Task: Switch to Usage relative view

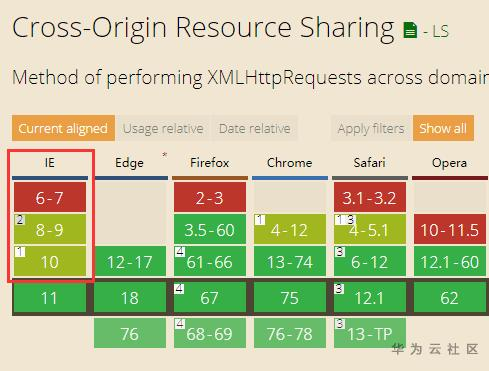Action: tap(163, 128)
